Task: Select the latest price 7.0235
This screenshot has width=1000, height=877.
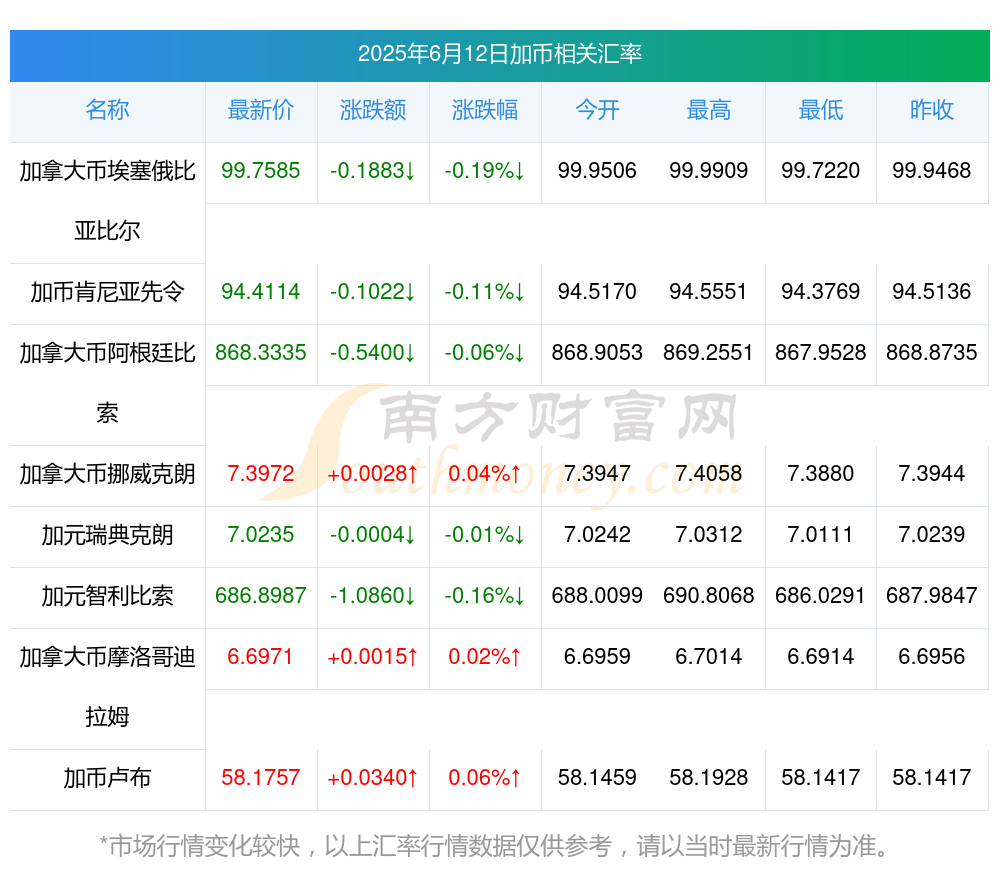Action: click(x=261, y=534)
